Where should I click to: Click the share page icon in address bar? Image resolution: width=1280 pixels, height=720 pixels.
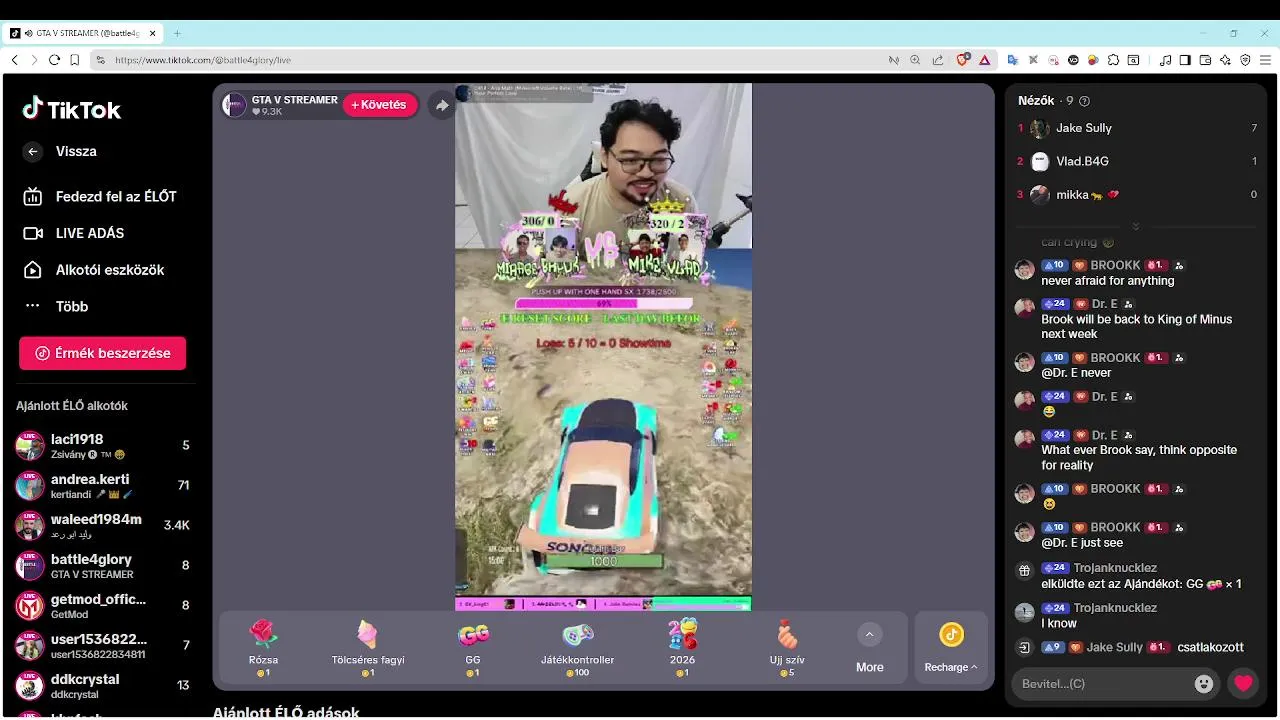click(x=937, y=60)
